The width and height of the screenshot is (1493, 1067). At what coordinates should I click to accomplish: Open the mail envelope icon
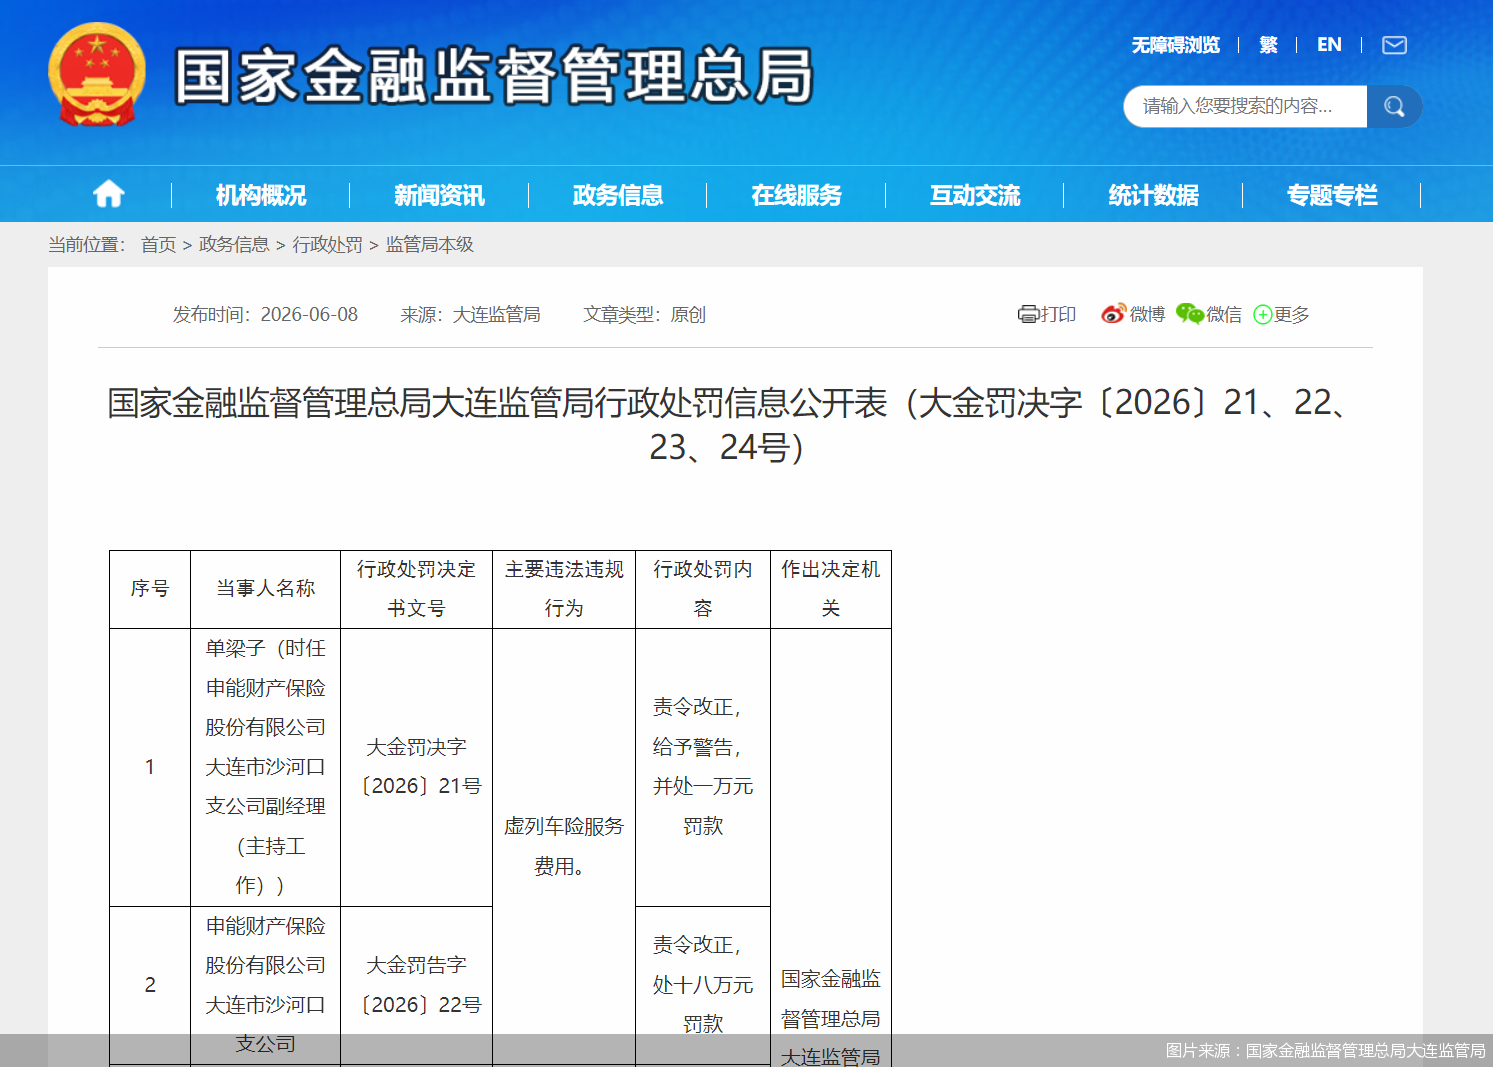point(1394,45)
